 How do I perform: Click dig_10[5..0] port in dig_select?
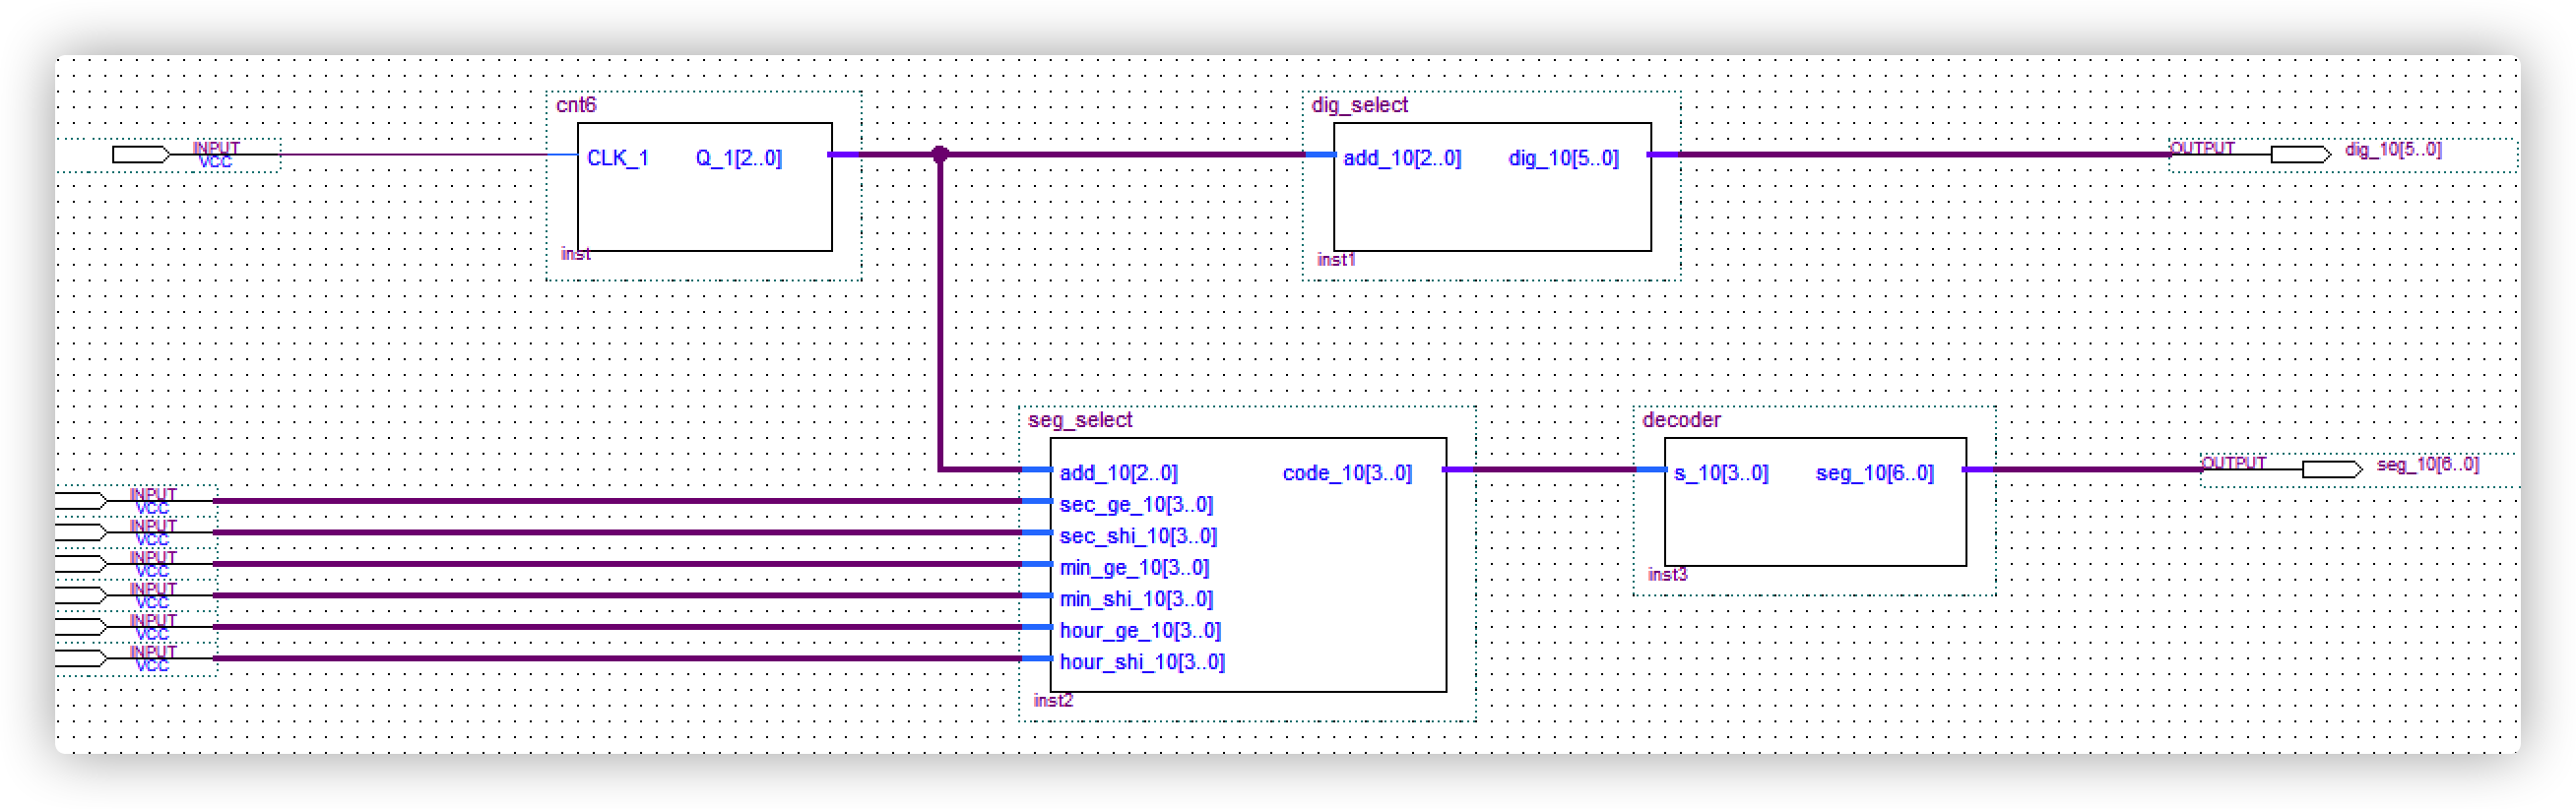click(x=1563, y=158)
